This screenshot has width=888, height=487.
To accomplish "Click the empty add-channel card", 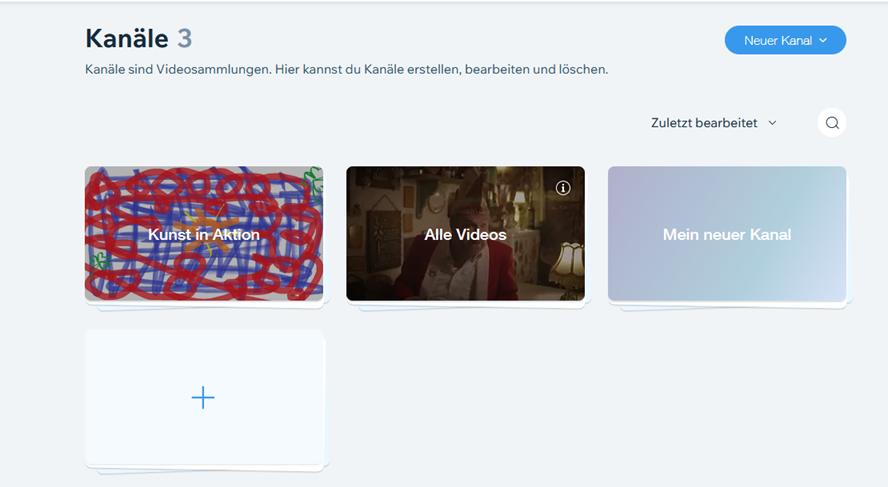I will tap(204, 397).
